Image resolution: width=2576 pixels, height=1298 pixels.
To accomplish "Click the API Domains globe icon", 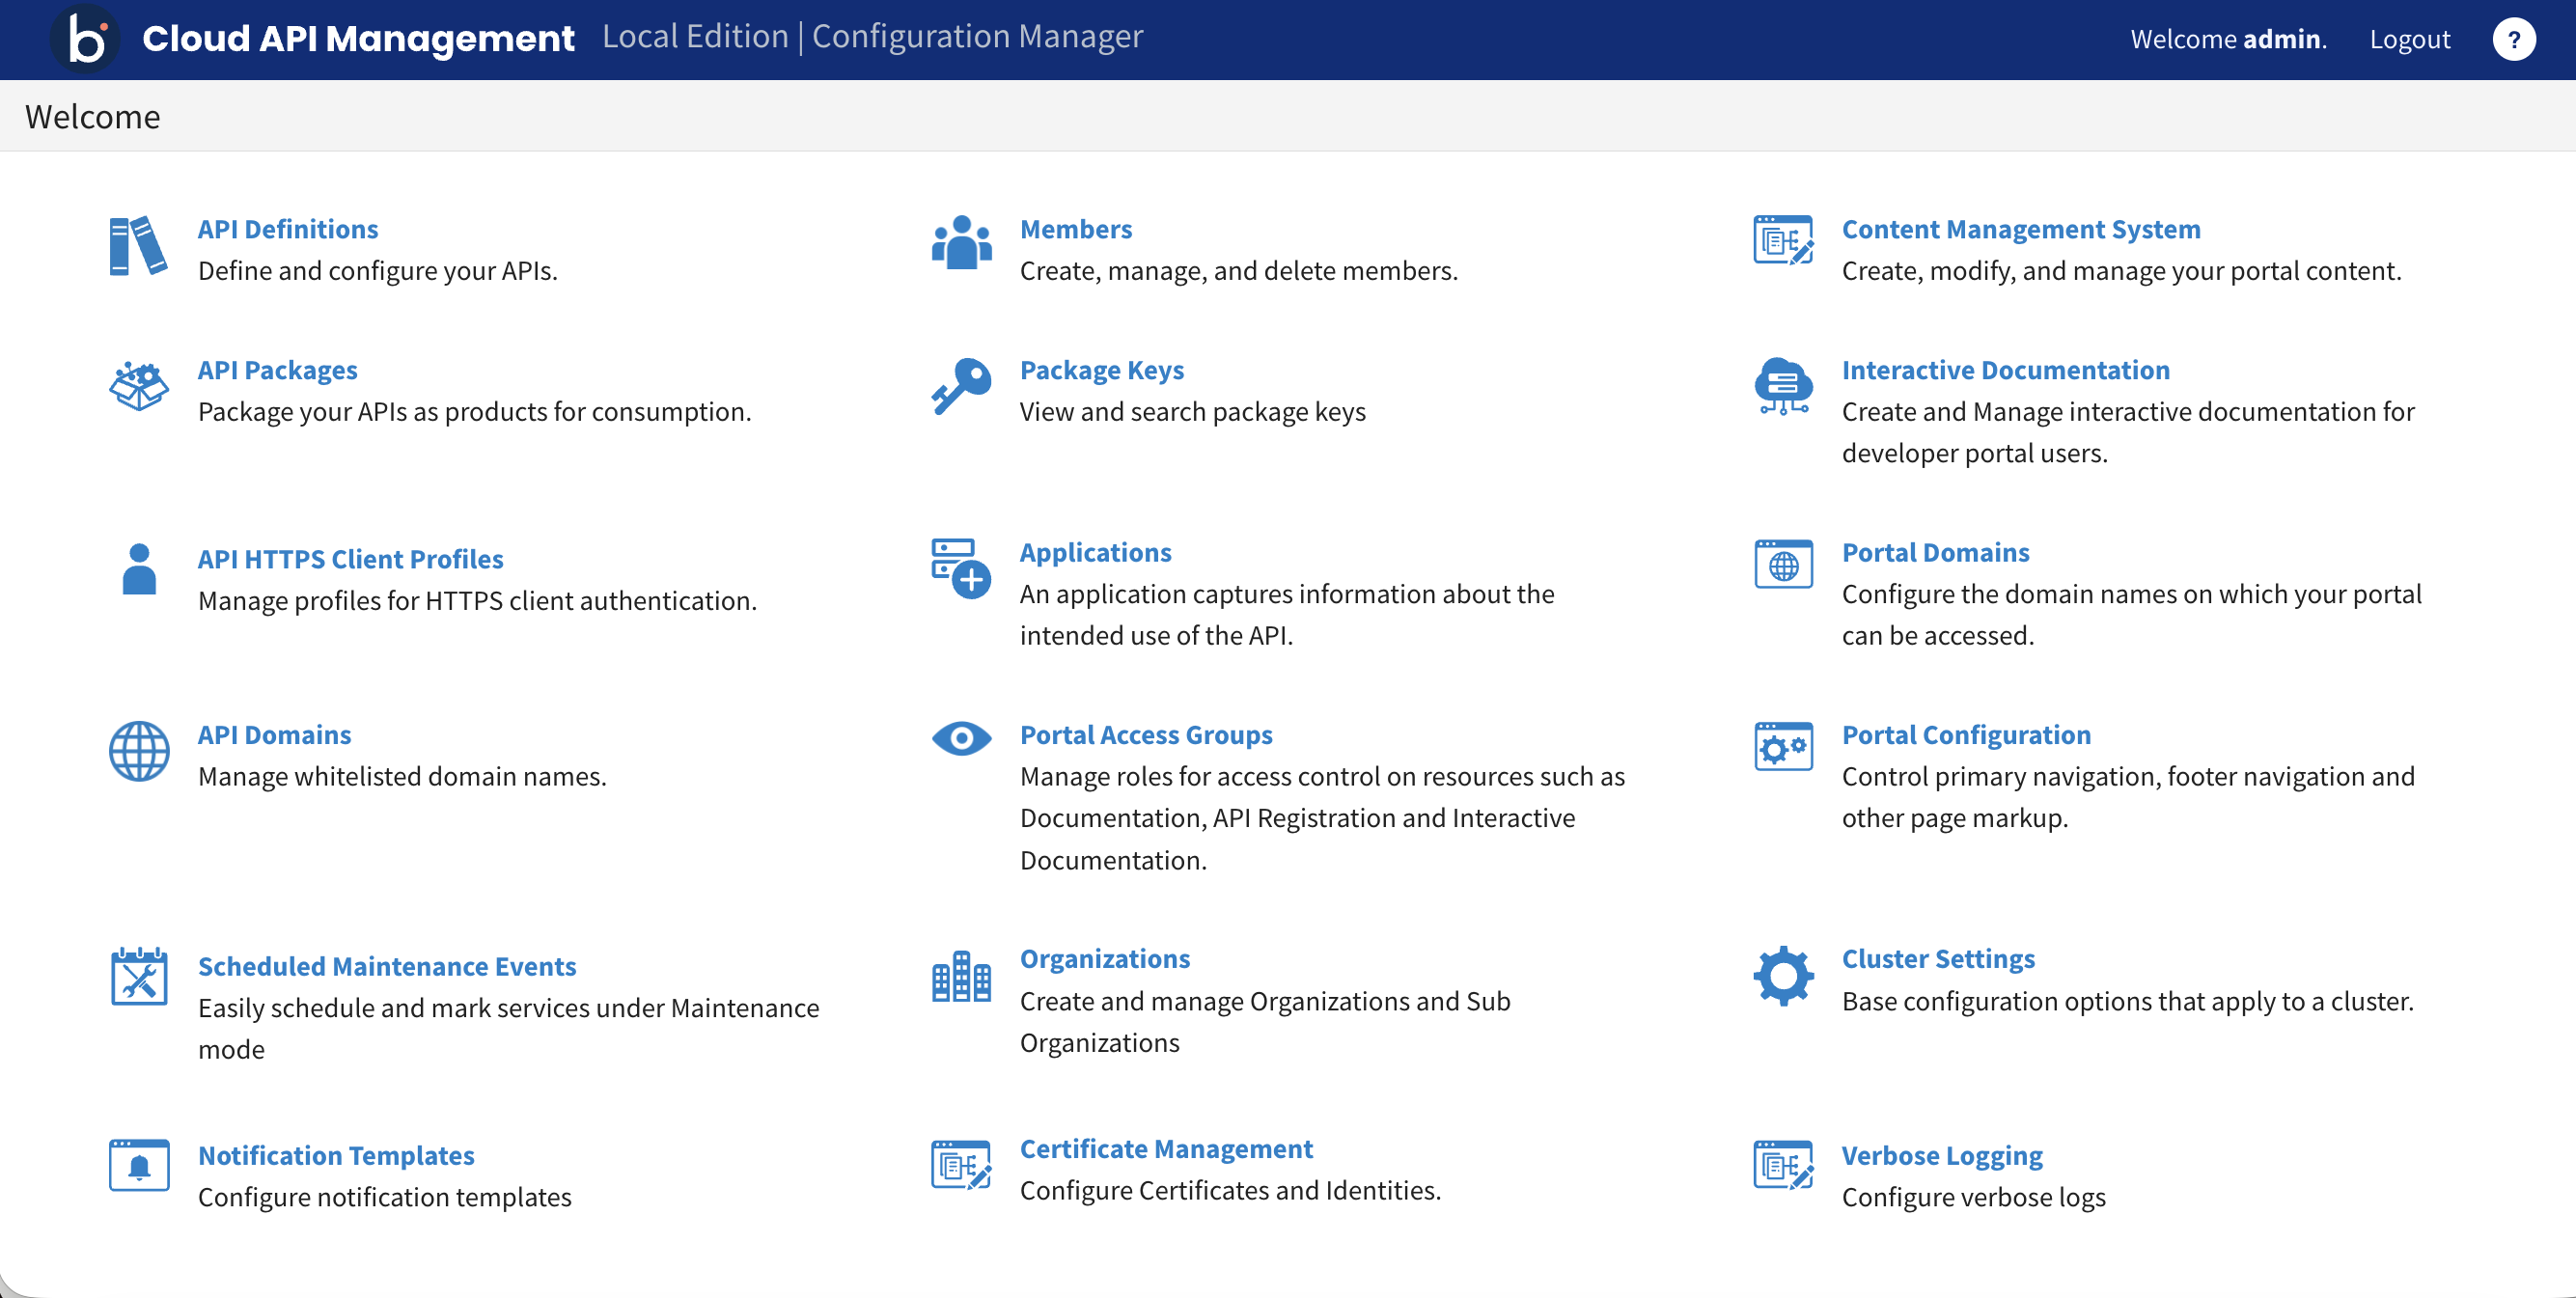I will pyautogui.click(x=139, y=751).
